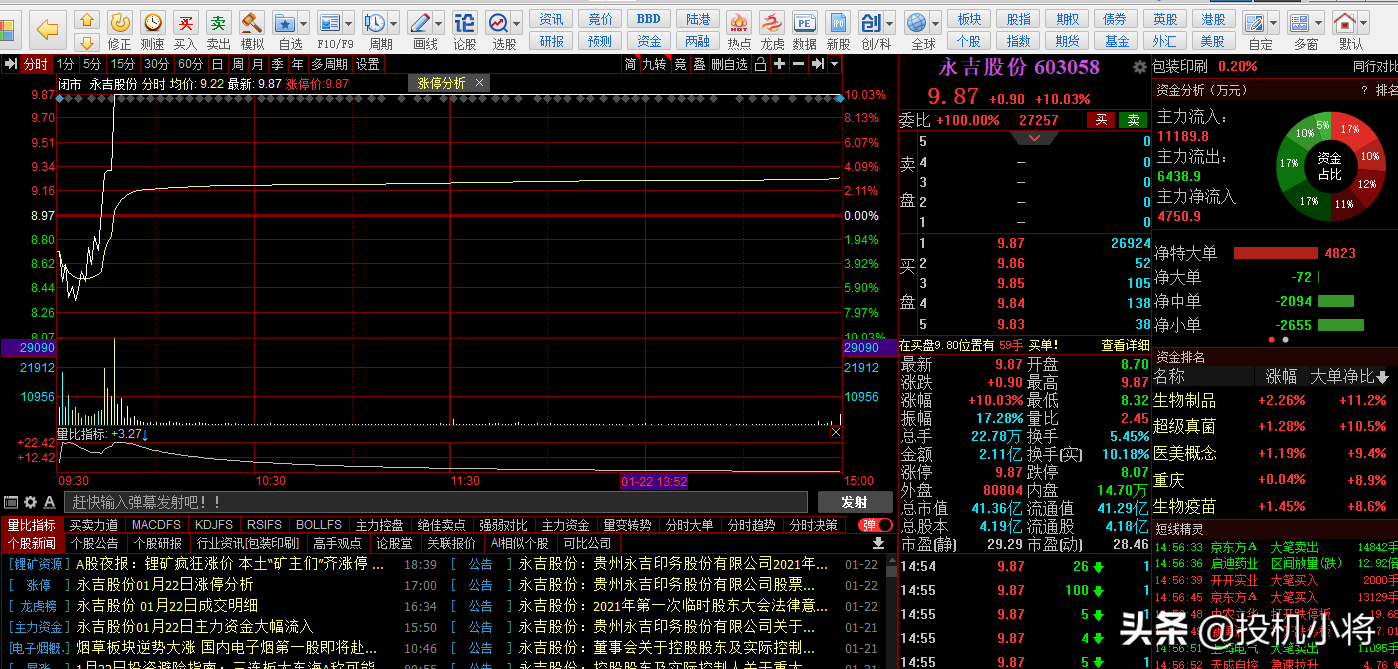The height and width of the screenshot is (669, 1398).
Task: Open the 新股 IPO icon
Action: click(x=838, y=22)
